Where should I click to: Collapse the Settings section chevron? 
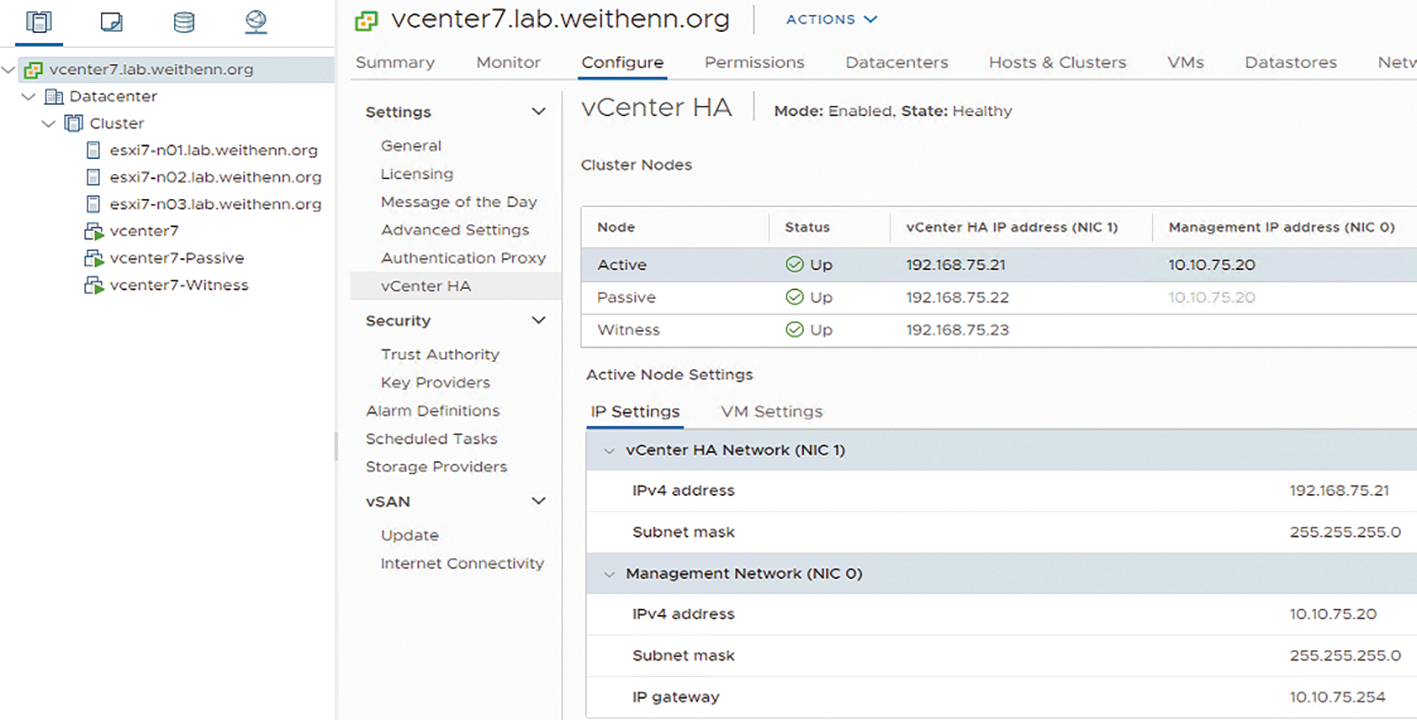pyautogui.click(x=538, y=112)
